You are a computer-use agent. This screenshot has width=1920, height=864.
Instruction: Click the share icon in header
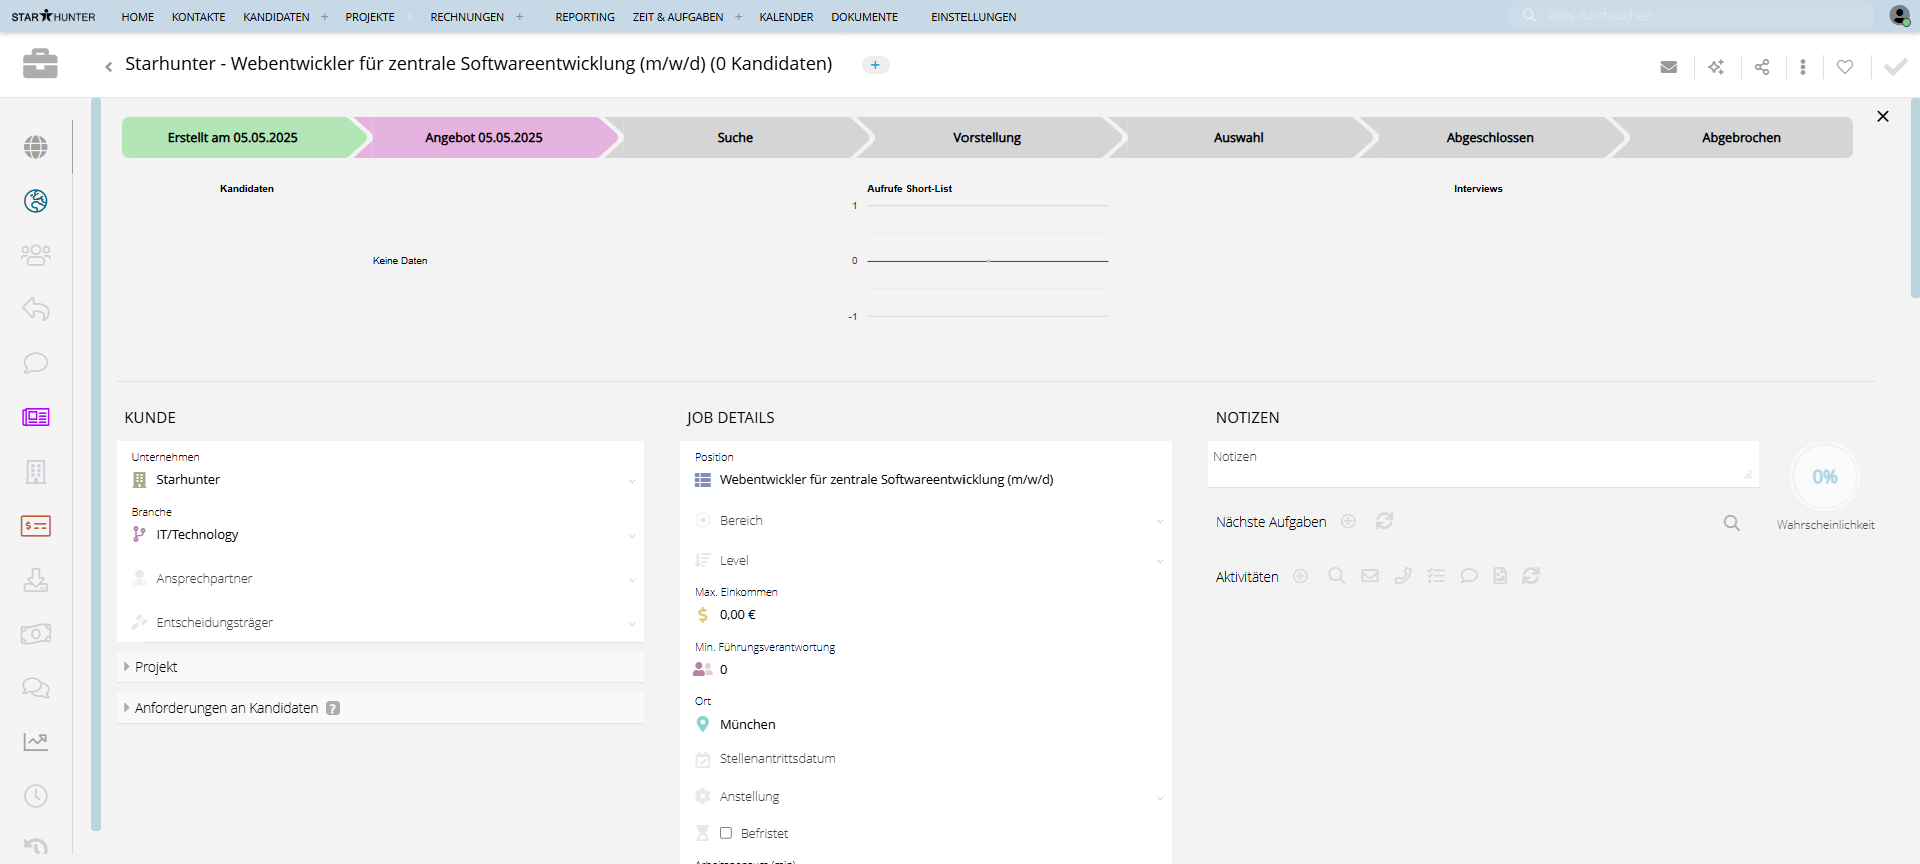(x=1762, y=67)
